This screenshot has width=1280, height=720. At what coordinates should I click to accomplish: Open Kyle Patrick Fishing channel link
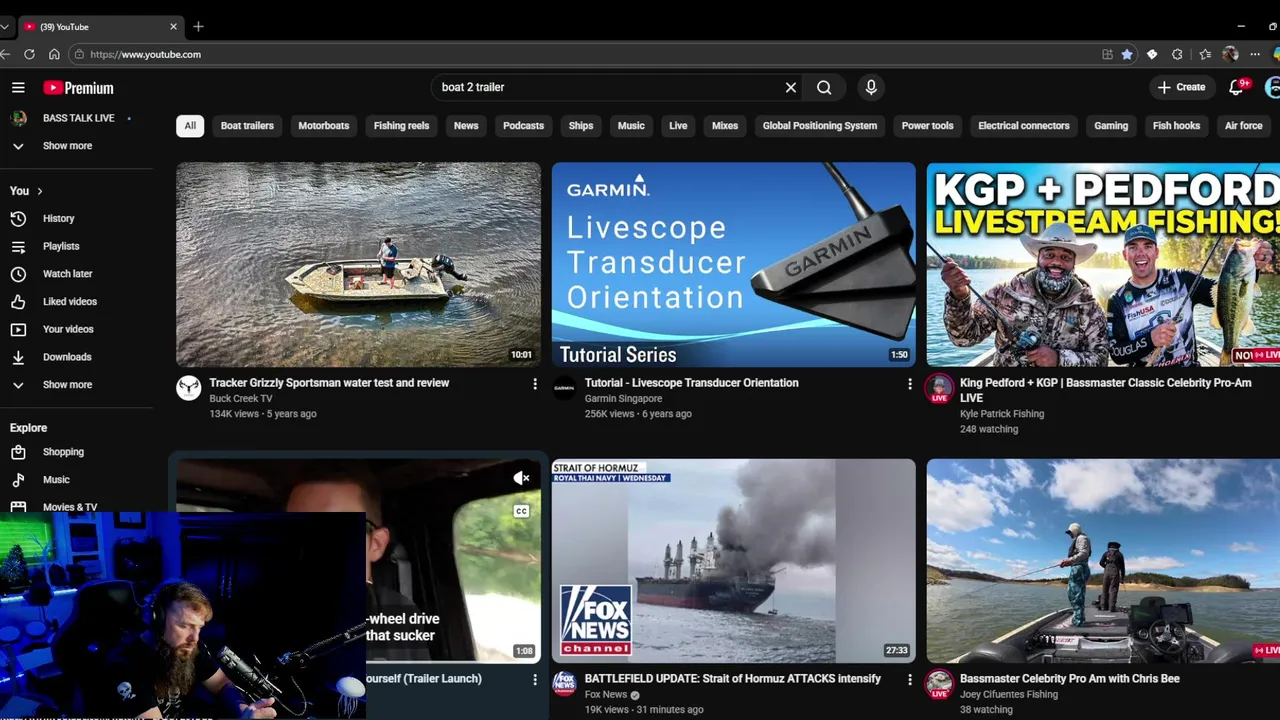pos(1002,414)
